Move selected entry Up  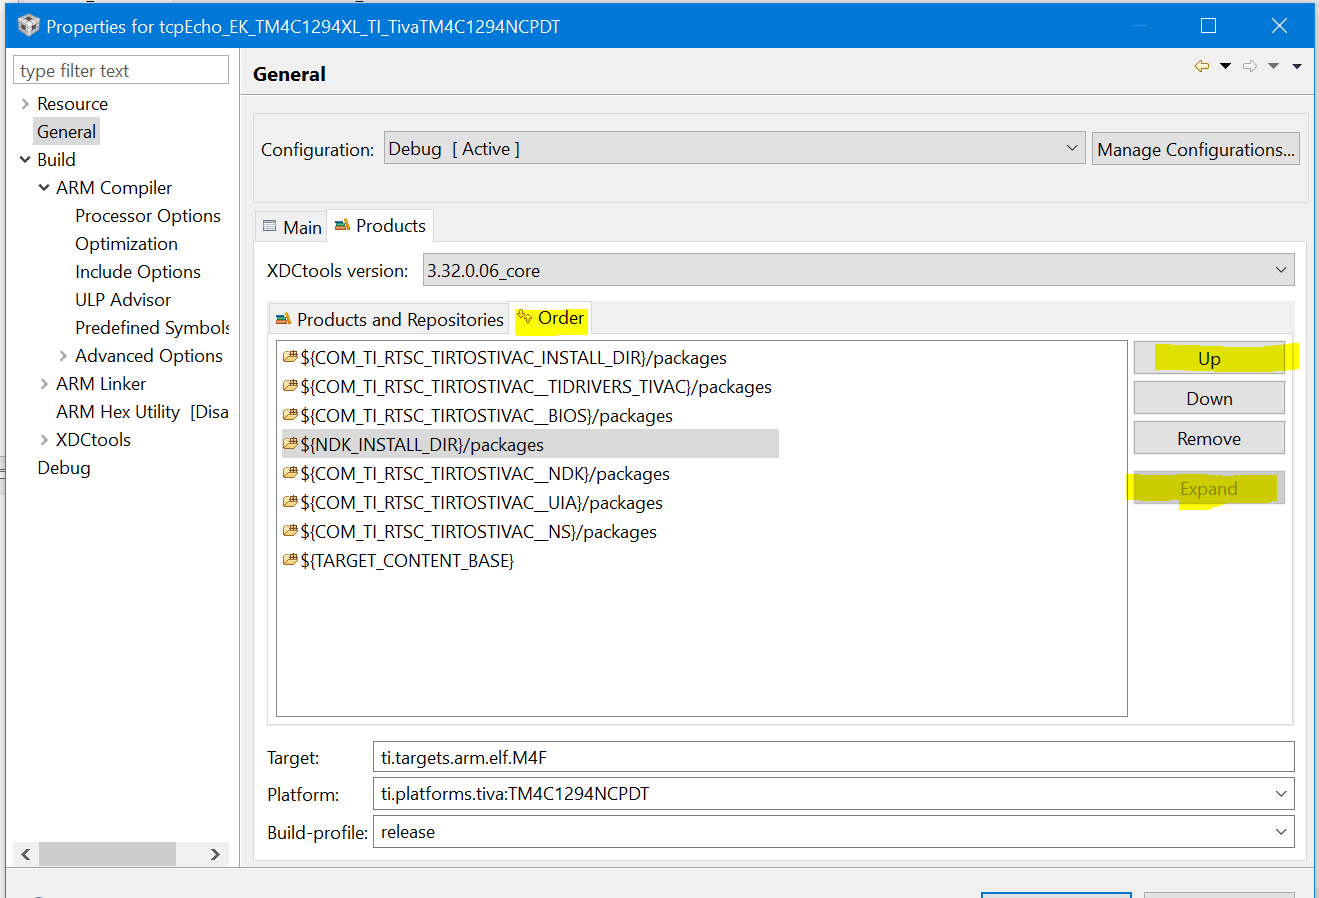click(1209, 358)
